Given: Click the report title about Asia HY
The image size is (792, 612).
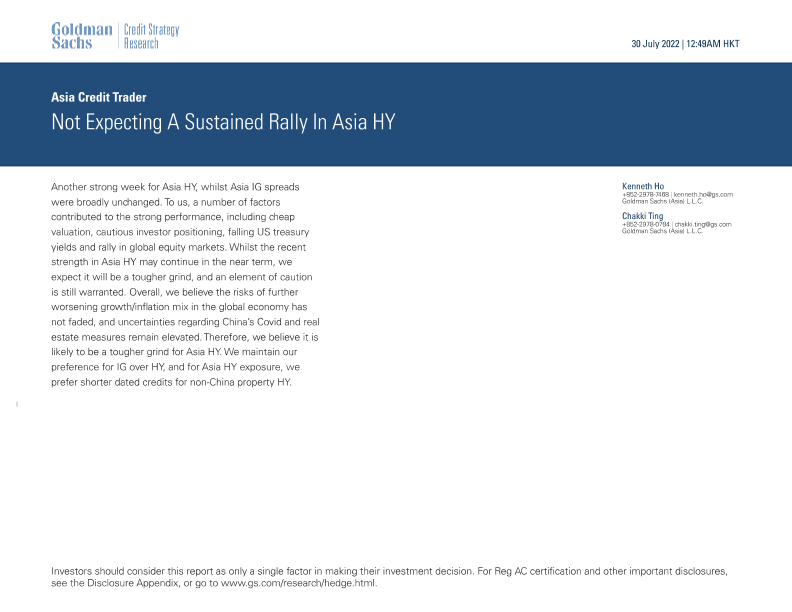Looking at the screenshot, I should pos(223,123).
